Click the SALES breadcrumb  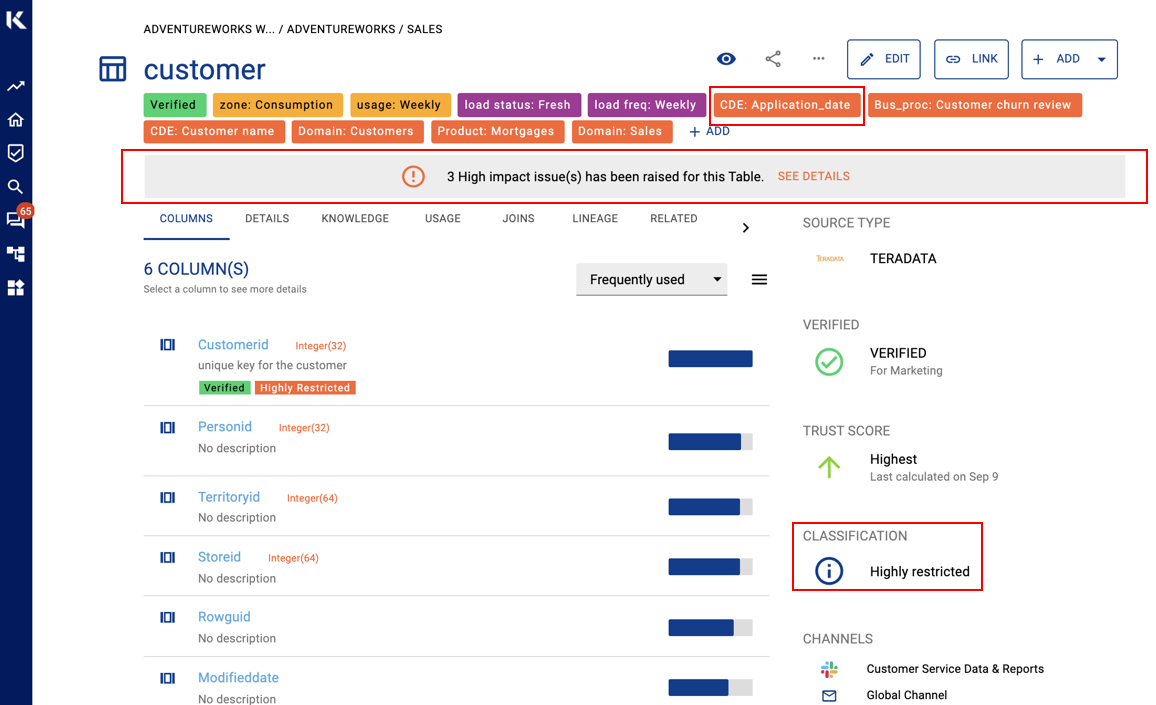[x=425, y=29]
